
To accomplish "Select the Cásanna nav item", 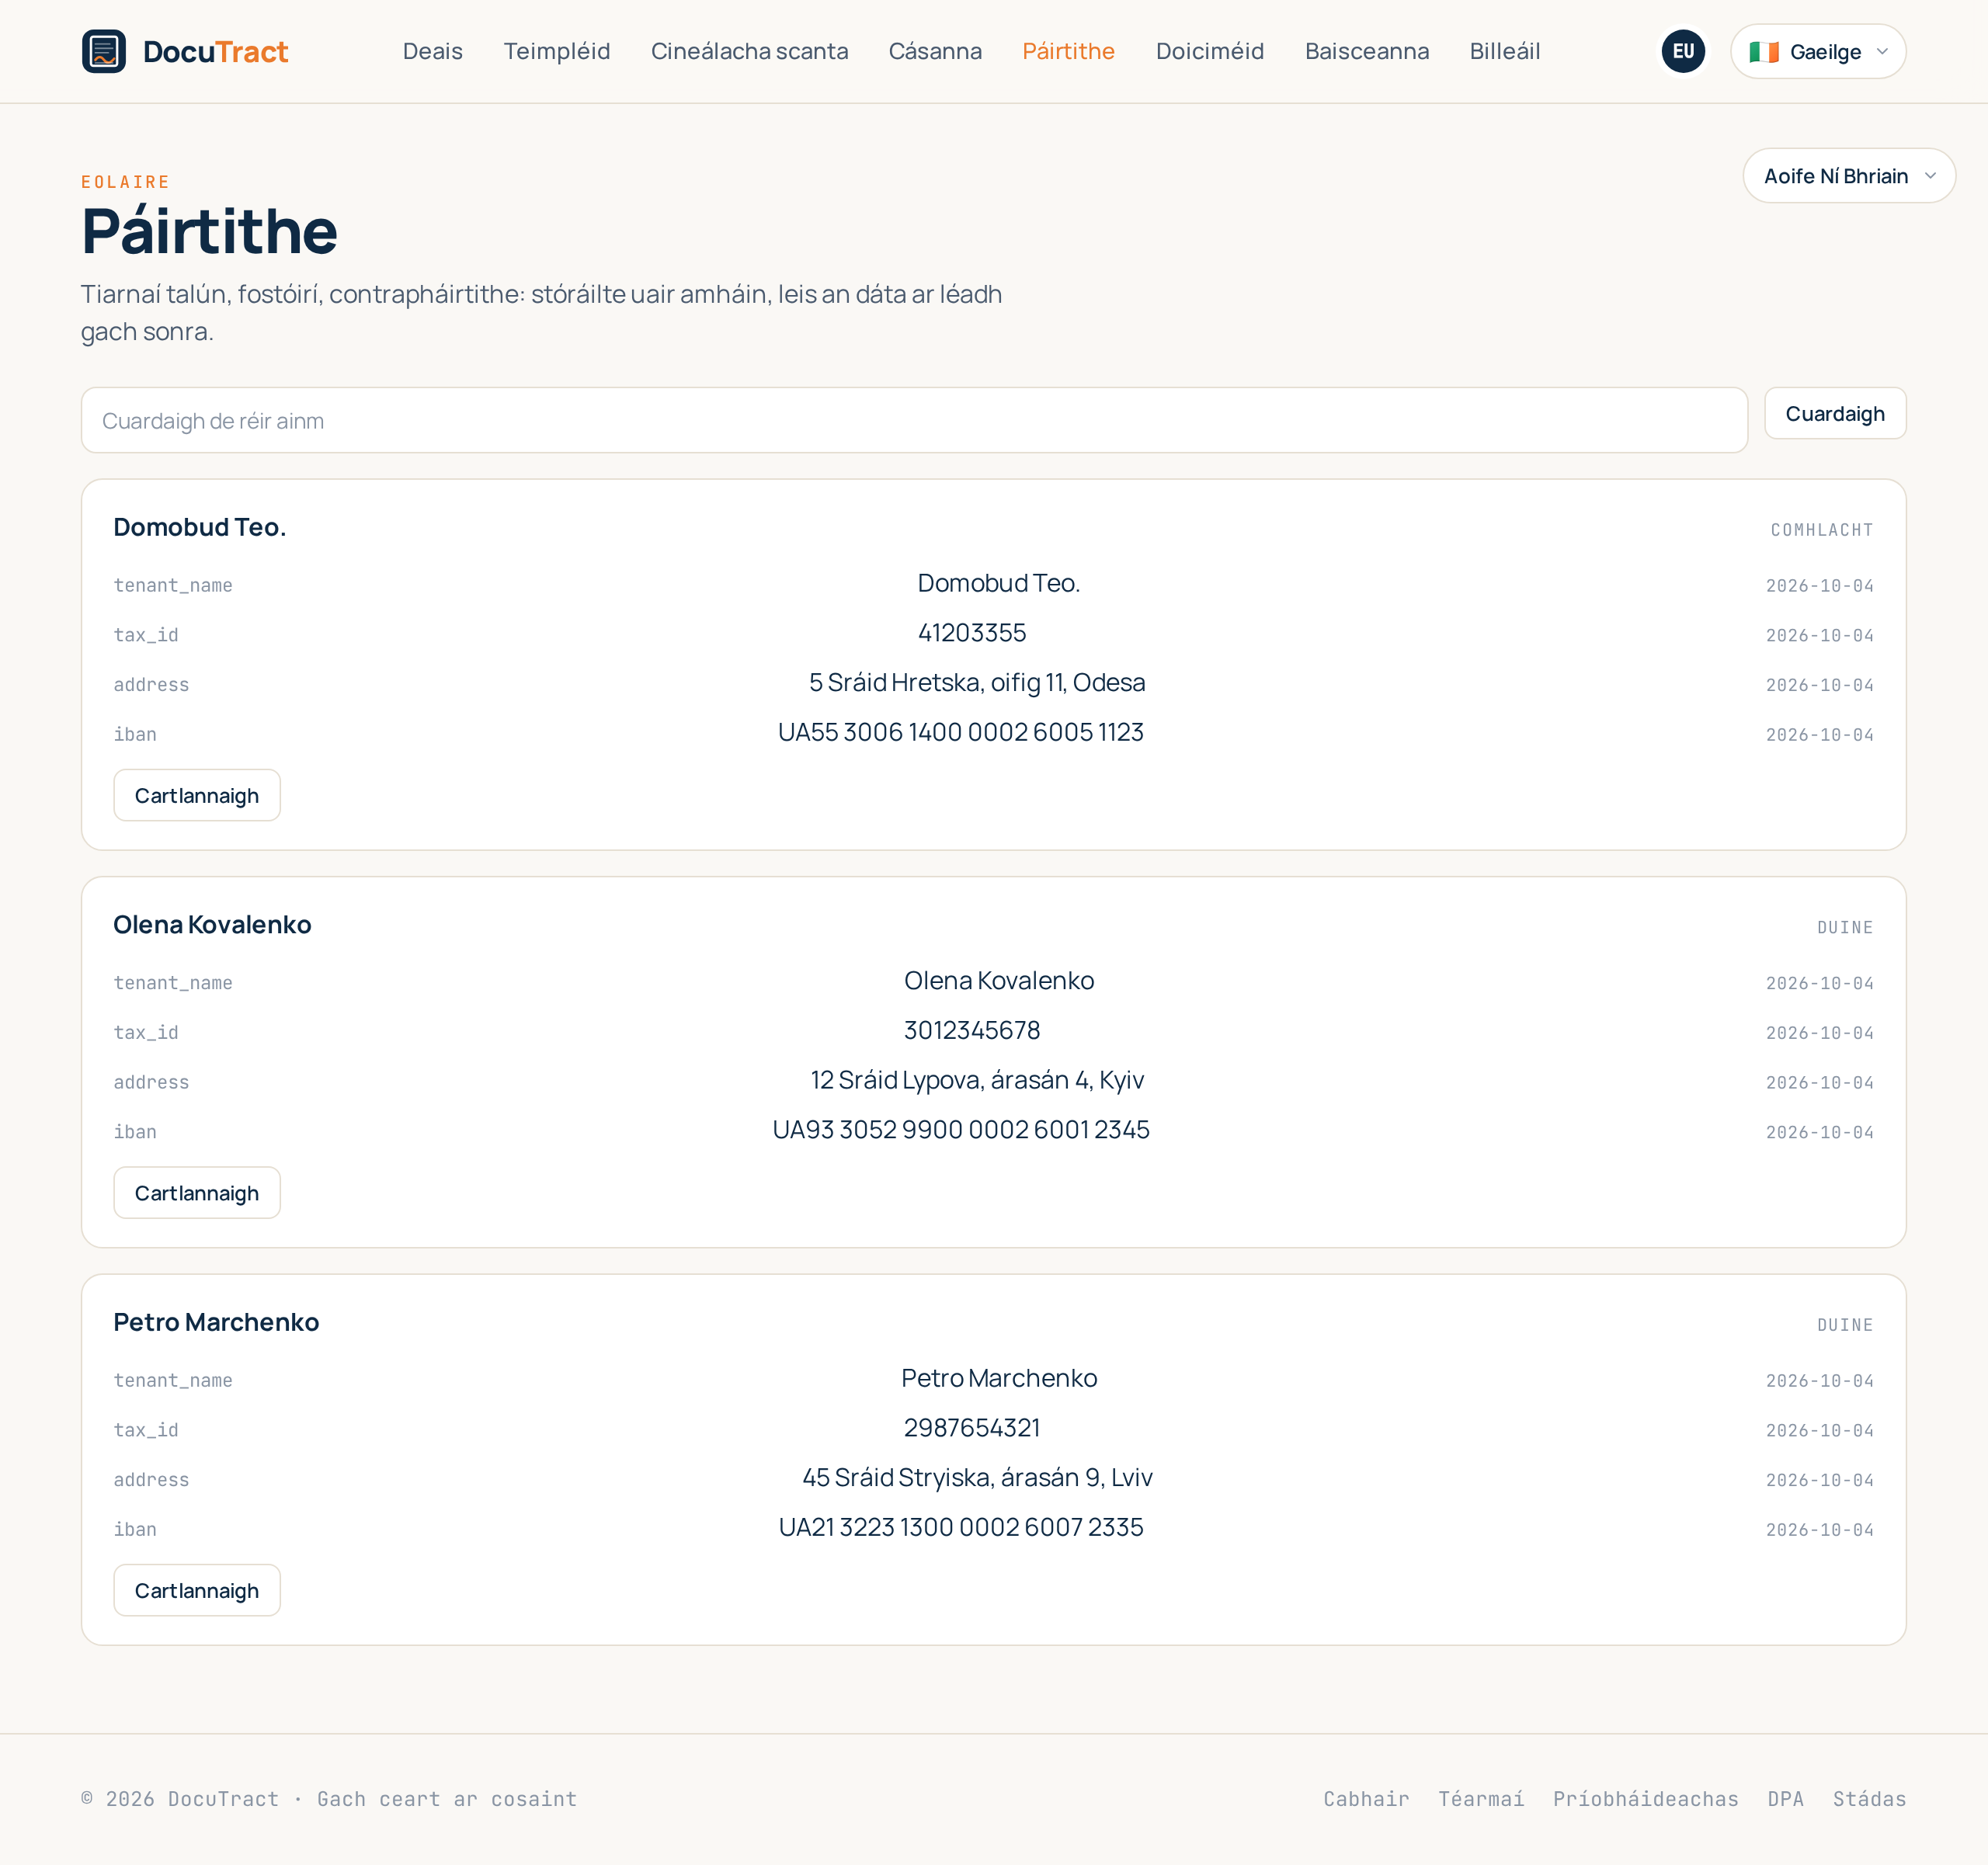I will tap(935, 51).
